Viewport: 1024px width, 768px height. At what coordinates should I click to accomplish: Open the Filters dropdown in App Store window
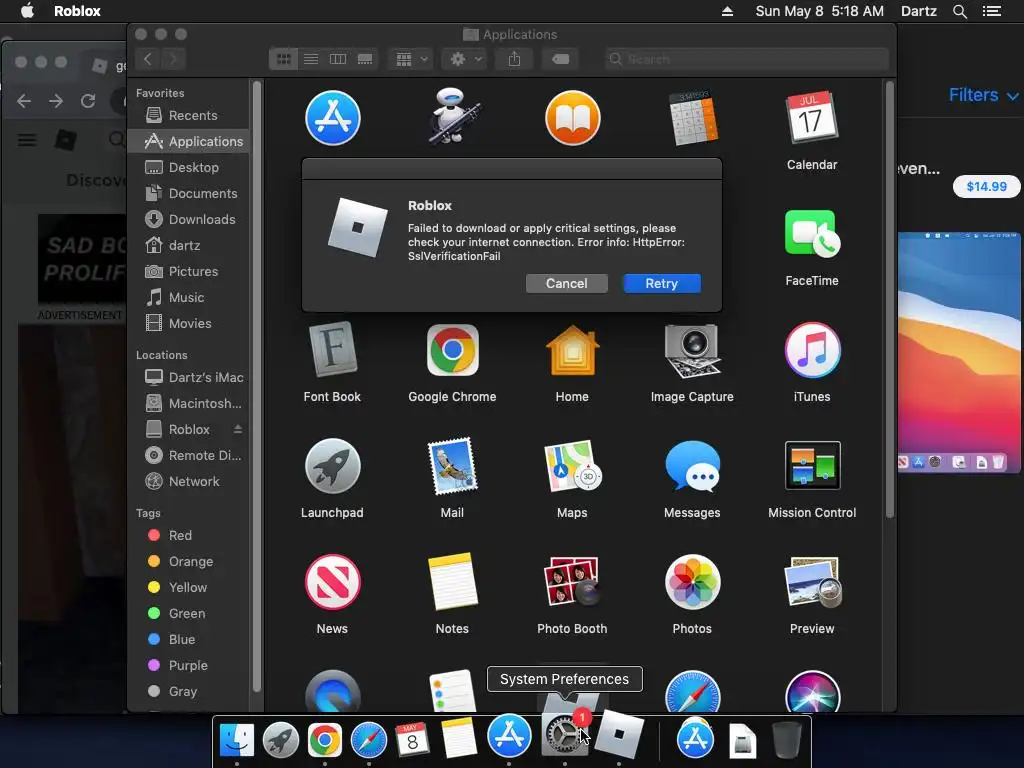click(983, 95)
